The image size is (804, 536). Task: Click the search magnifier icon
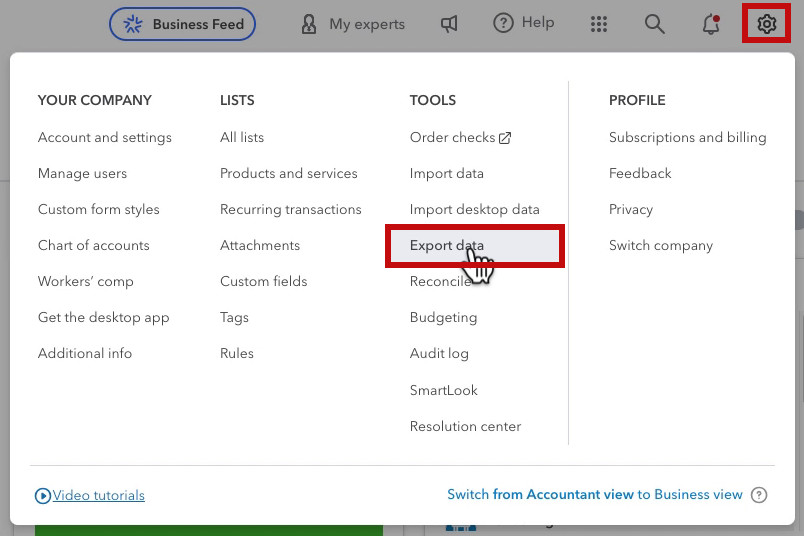[x=654, y=24]
